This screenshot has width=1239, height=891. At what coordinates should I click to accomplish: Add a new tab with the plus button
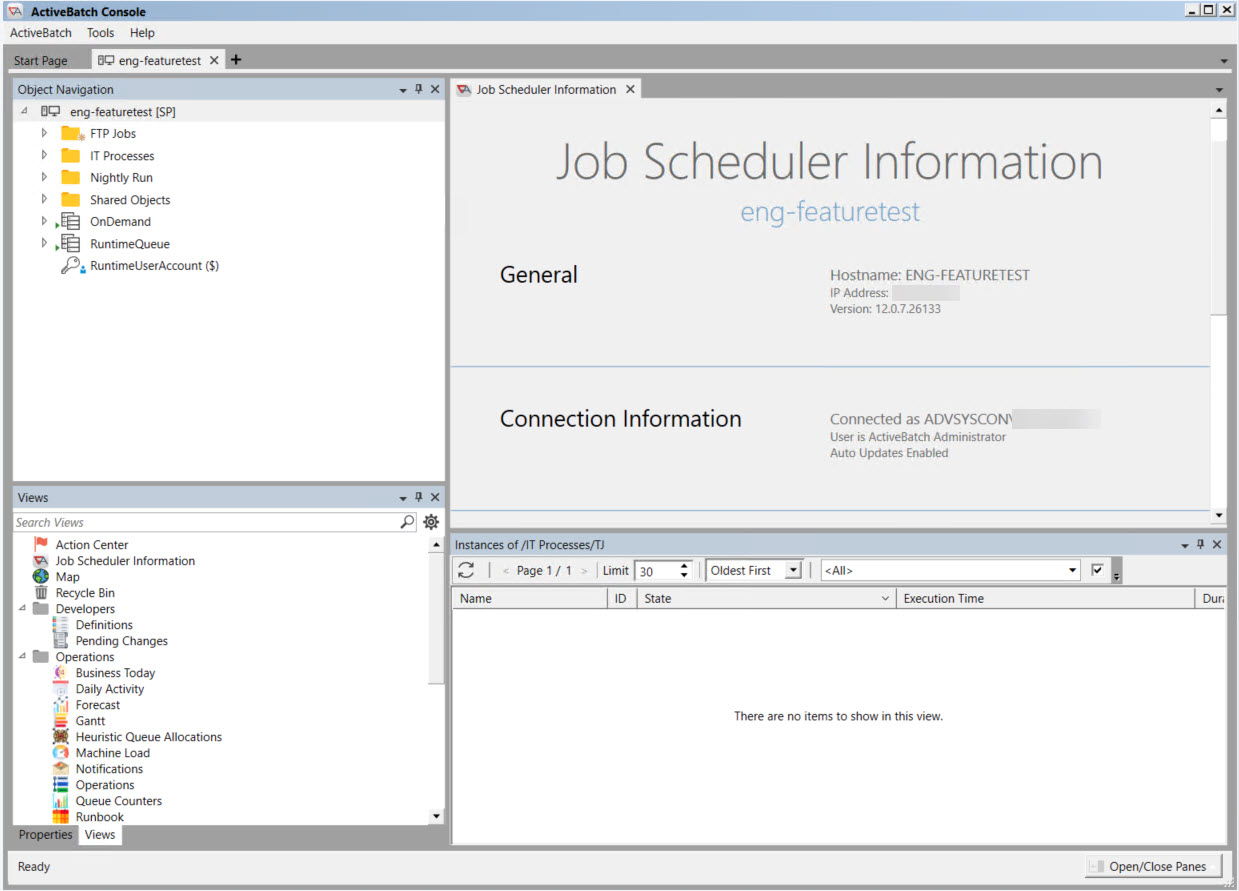point(236,60)
